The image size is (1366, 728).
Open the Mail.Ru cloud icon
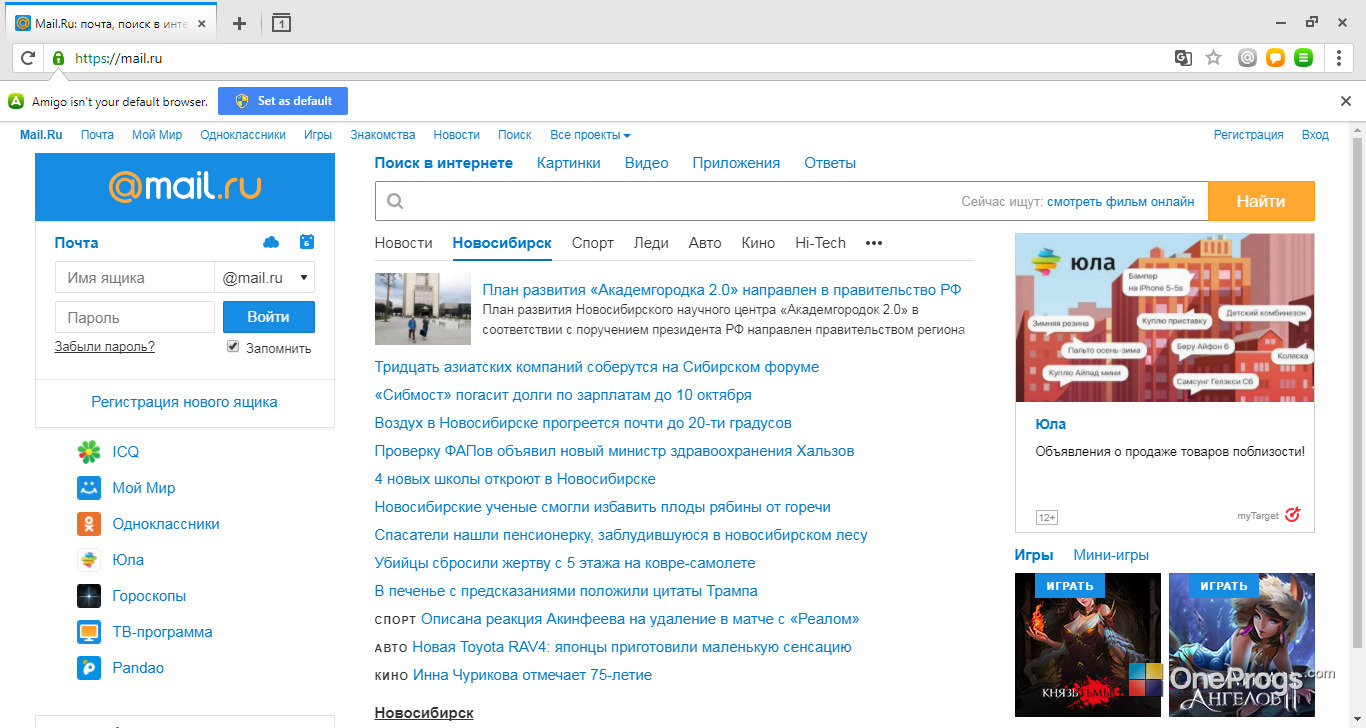click(x=270, y=242)
